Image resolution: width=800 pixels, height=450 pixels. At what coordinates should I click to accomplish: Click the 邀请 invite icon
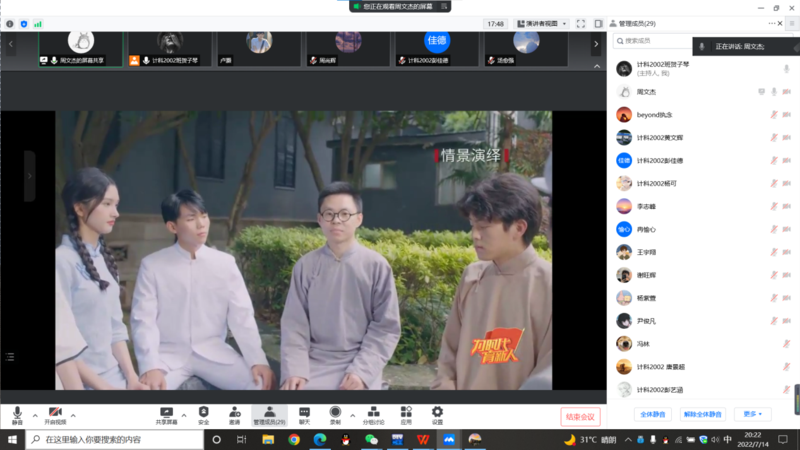click(x=235, y=415)
